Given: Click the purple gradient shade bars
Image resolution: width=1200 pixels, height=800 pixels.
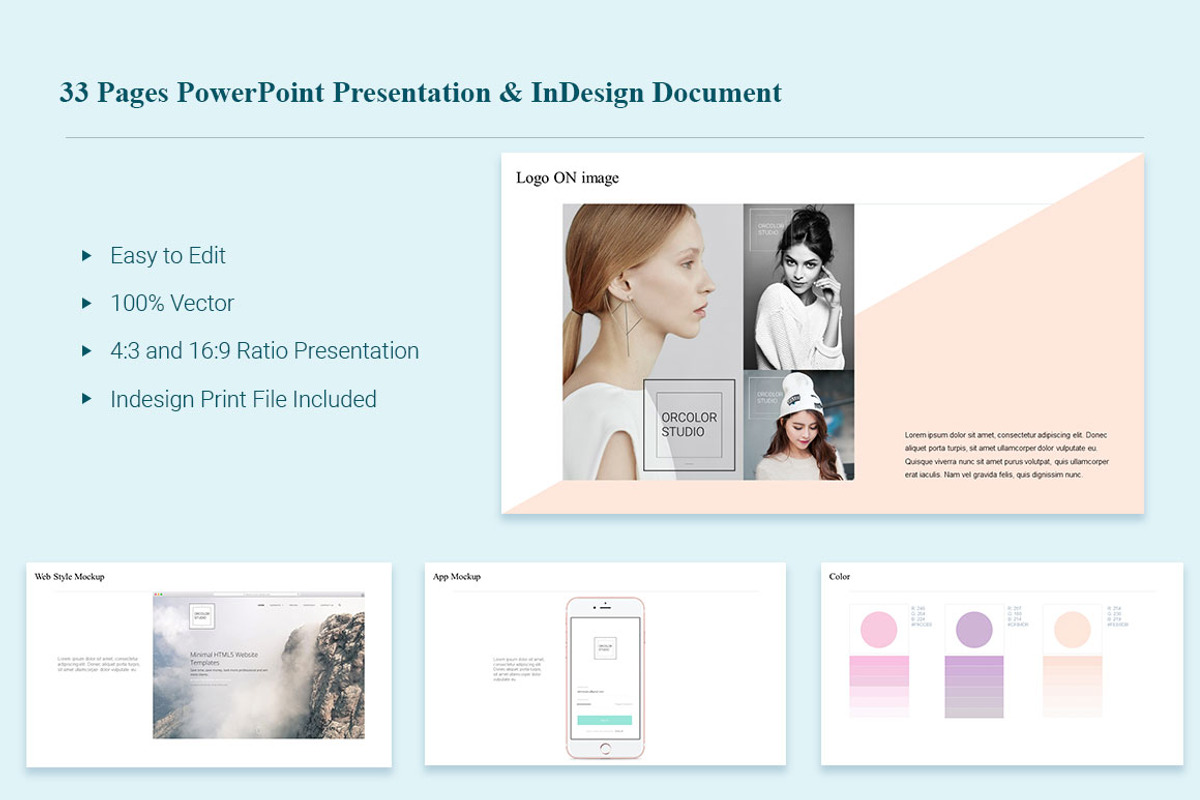Looking at the screenshot, I should pos(974,686).
